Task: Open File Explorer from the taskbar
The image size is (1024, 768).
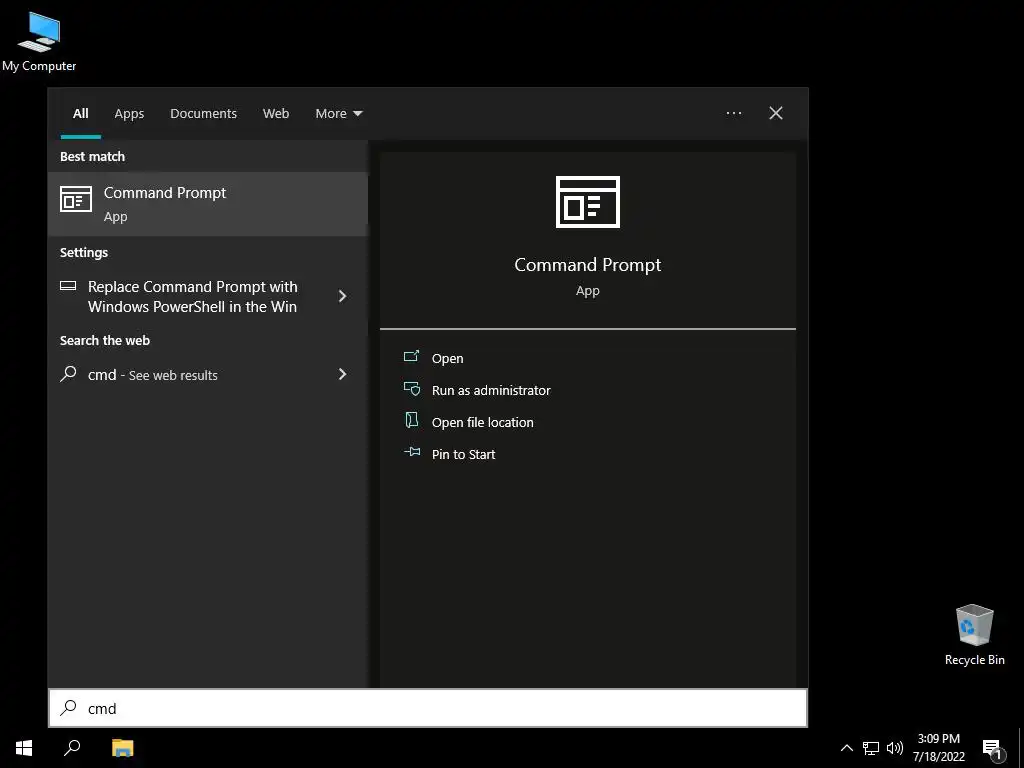Action: [123, 748]
